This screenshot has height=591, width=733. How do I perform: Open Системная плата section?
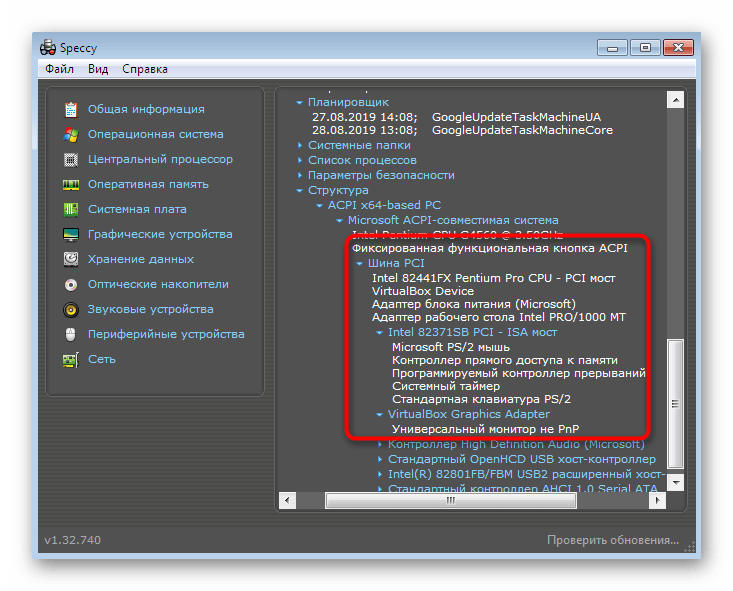pyautogui.click(x=137, y=209)
